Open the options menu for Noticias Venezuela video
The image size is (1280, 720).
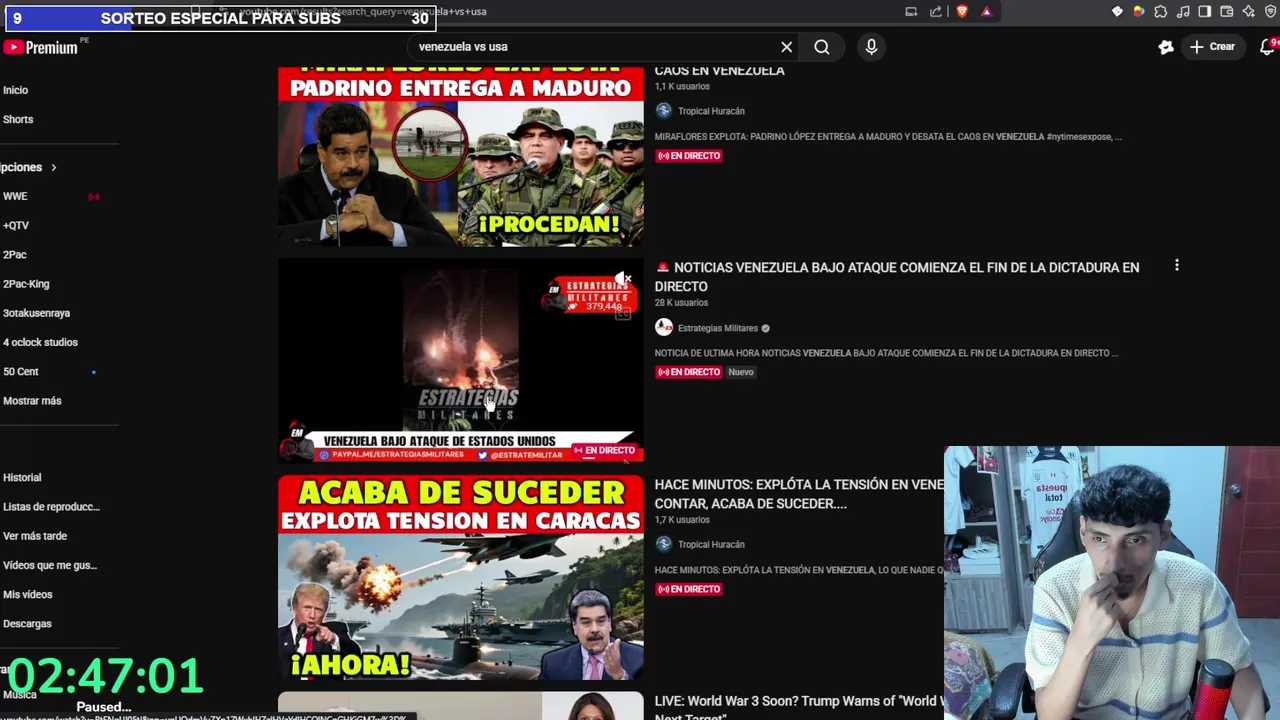(1177, 266)
